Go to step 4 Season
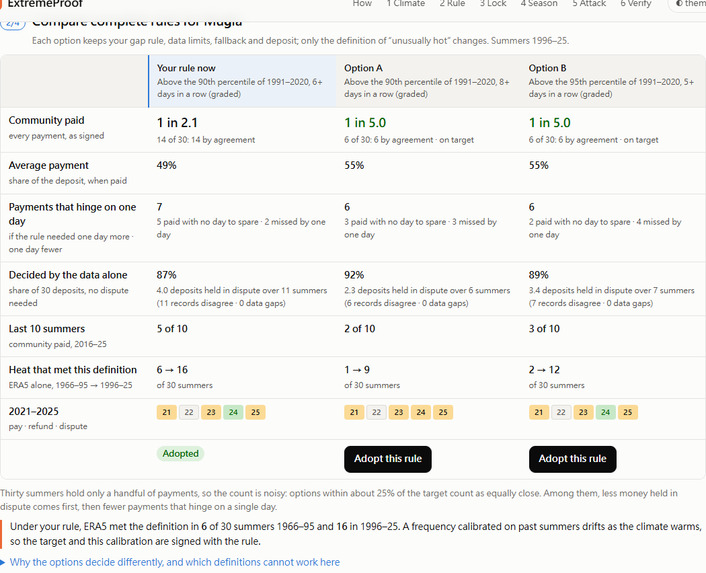This screenshot has width=706, height=573. [539, 4]
